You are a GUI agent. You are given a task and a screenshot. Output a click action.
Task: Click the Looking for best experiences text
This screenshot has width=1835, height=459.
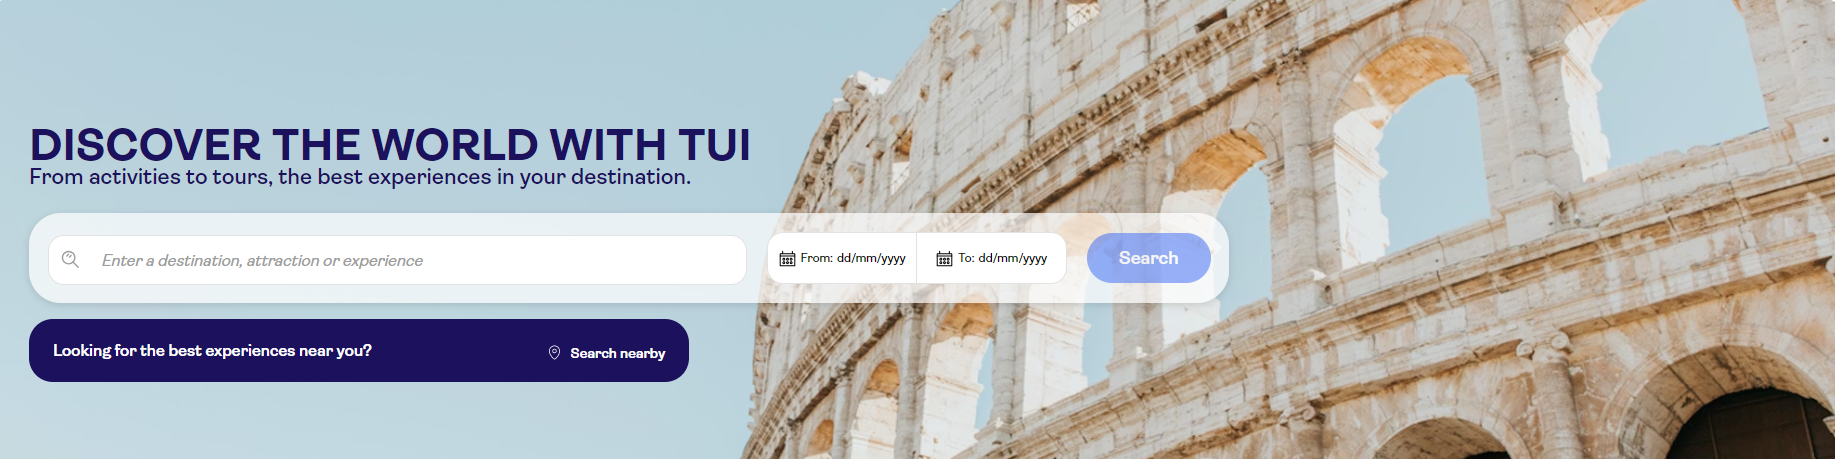pyautogui.click(x=212, y=350)
